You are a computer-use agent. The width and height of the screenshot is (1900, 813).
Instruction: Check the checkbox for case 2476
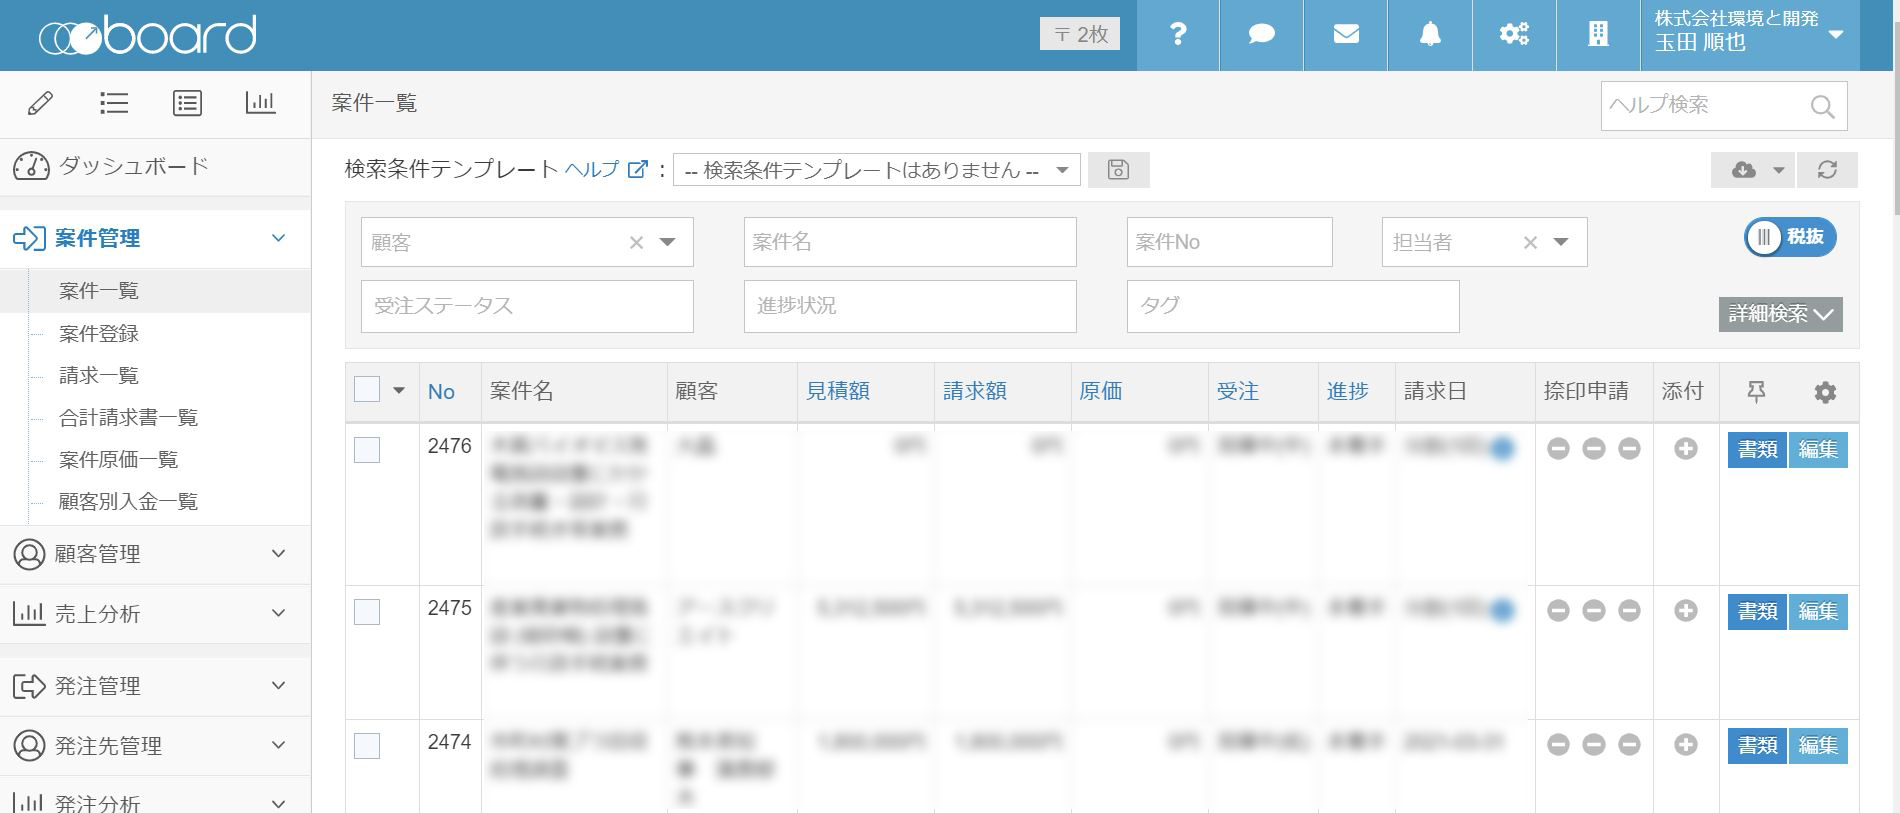(x=367, y=450)
